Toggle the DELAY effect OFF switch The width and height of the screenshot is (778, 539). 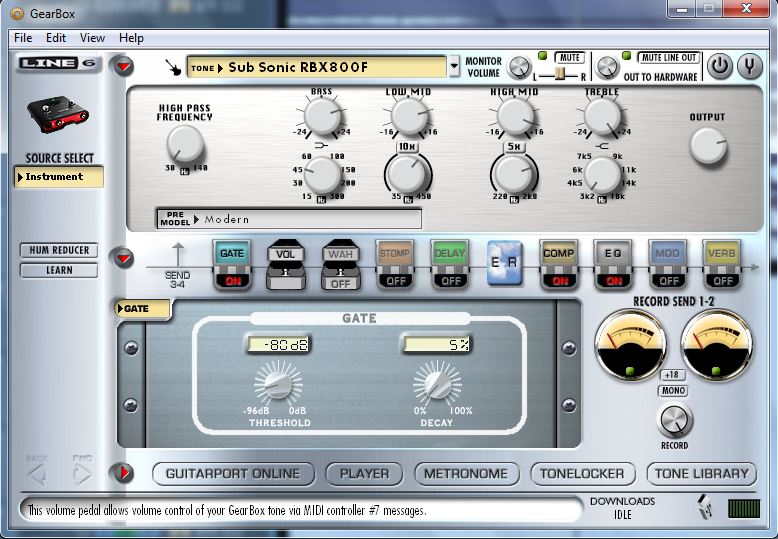(x=451, y=281)
